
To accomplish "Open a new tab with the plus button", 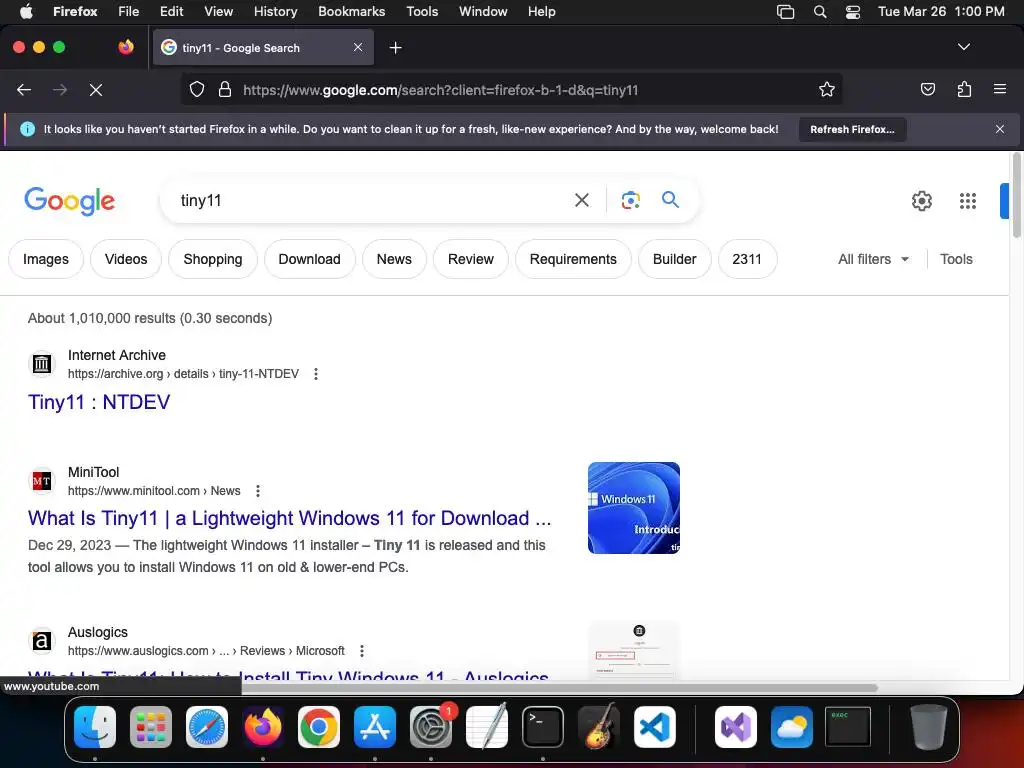I will [x=395, y=48].
